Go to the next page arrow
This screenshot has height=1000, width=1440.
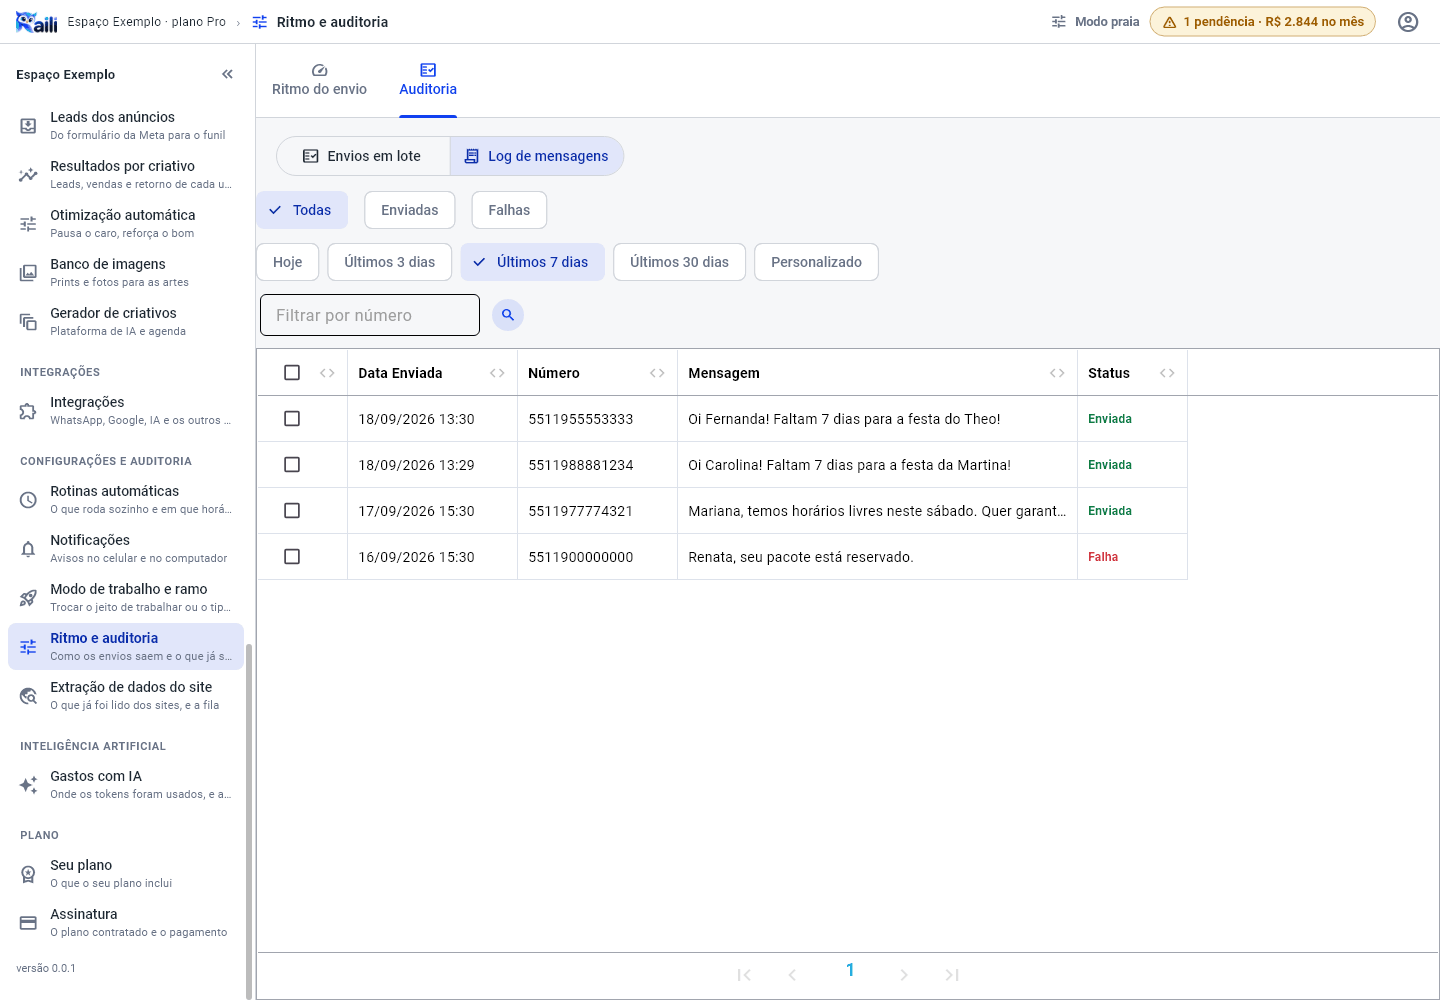click(x=904, y=975)
